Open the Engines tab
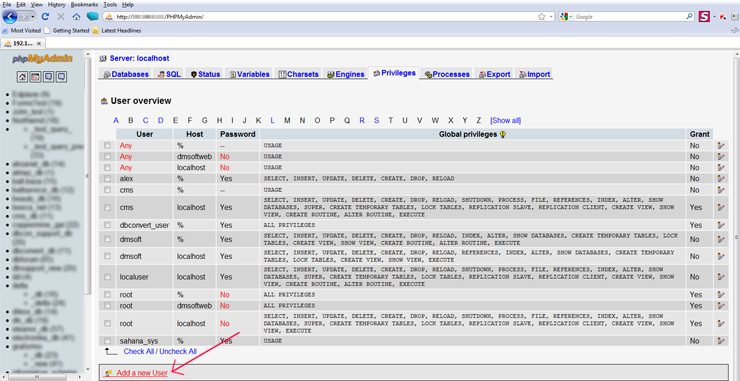This screenshot has height=381, width=740. click(x=345, y=74)
